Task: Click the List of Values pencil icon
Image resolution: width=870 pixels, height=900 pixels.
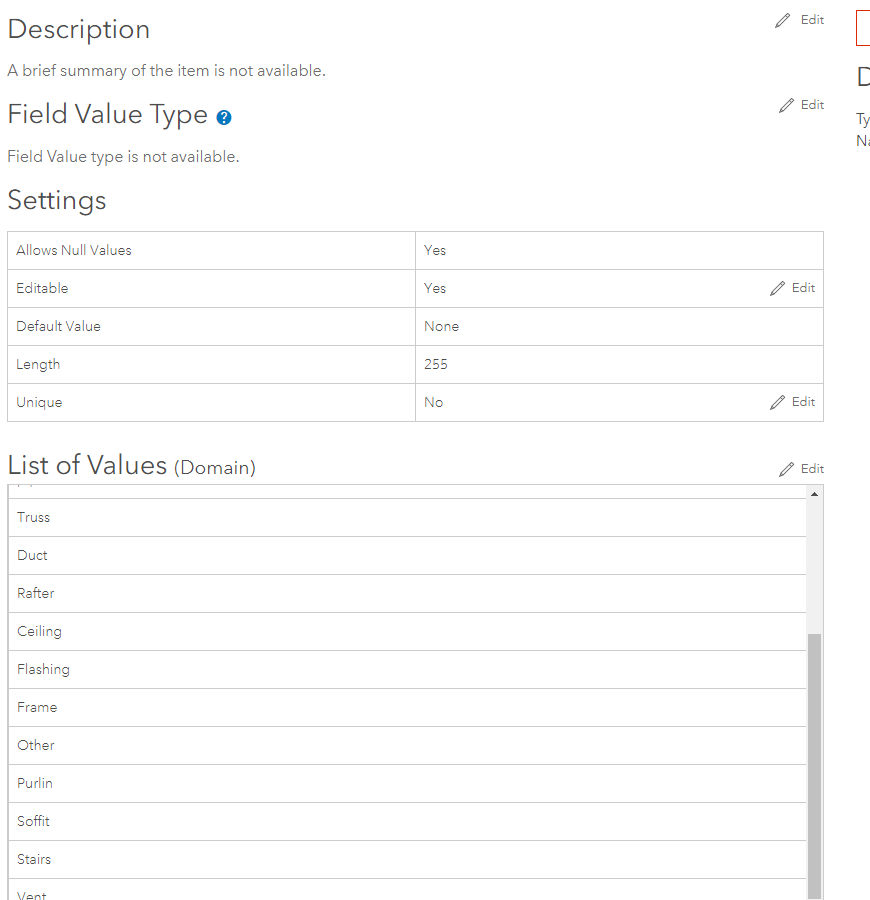Action: point(787,469)
